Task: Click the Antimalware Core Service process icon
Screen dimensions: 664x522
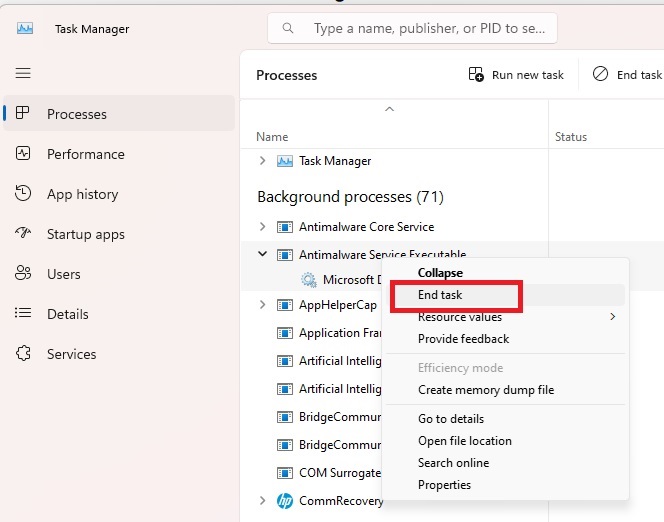Action: click(285, 227)
